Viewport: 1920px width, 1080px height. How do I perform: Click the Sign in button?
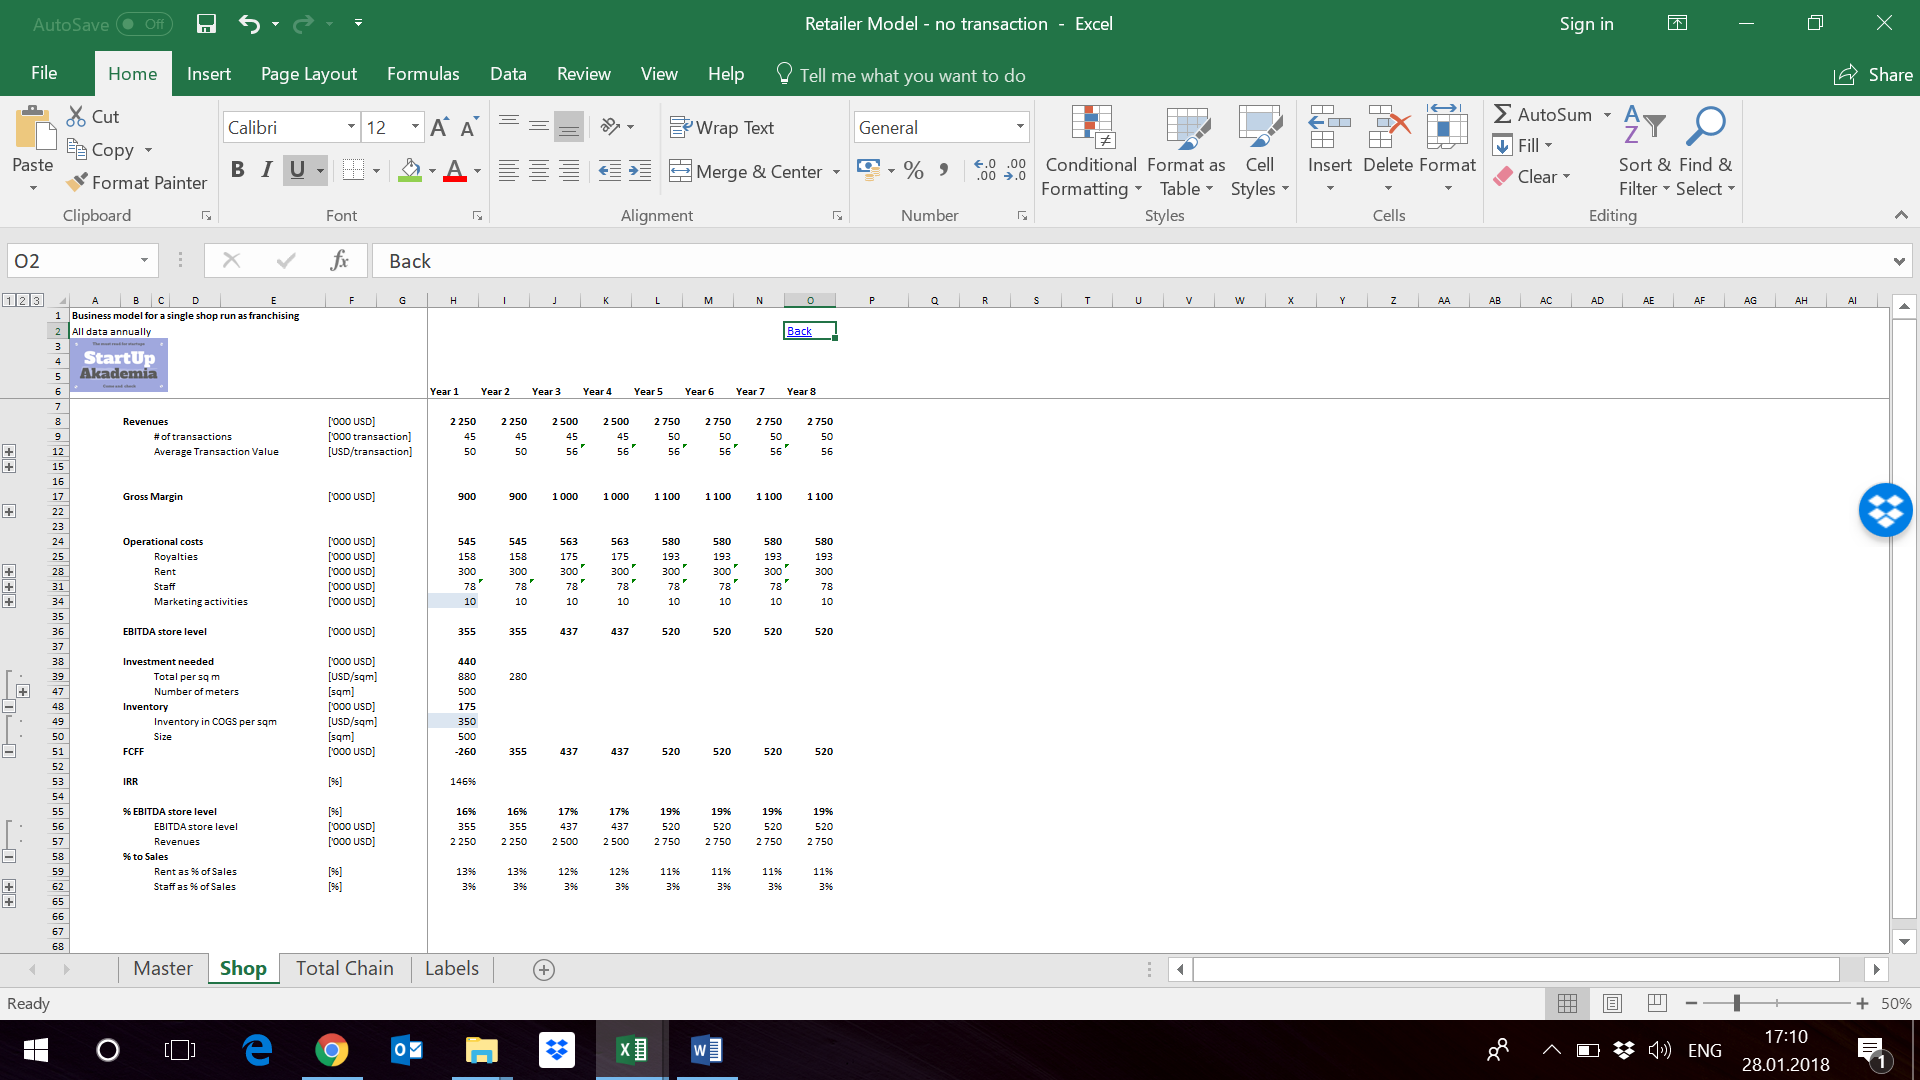tap(1586, 23)
